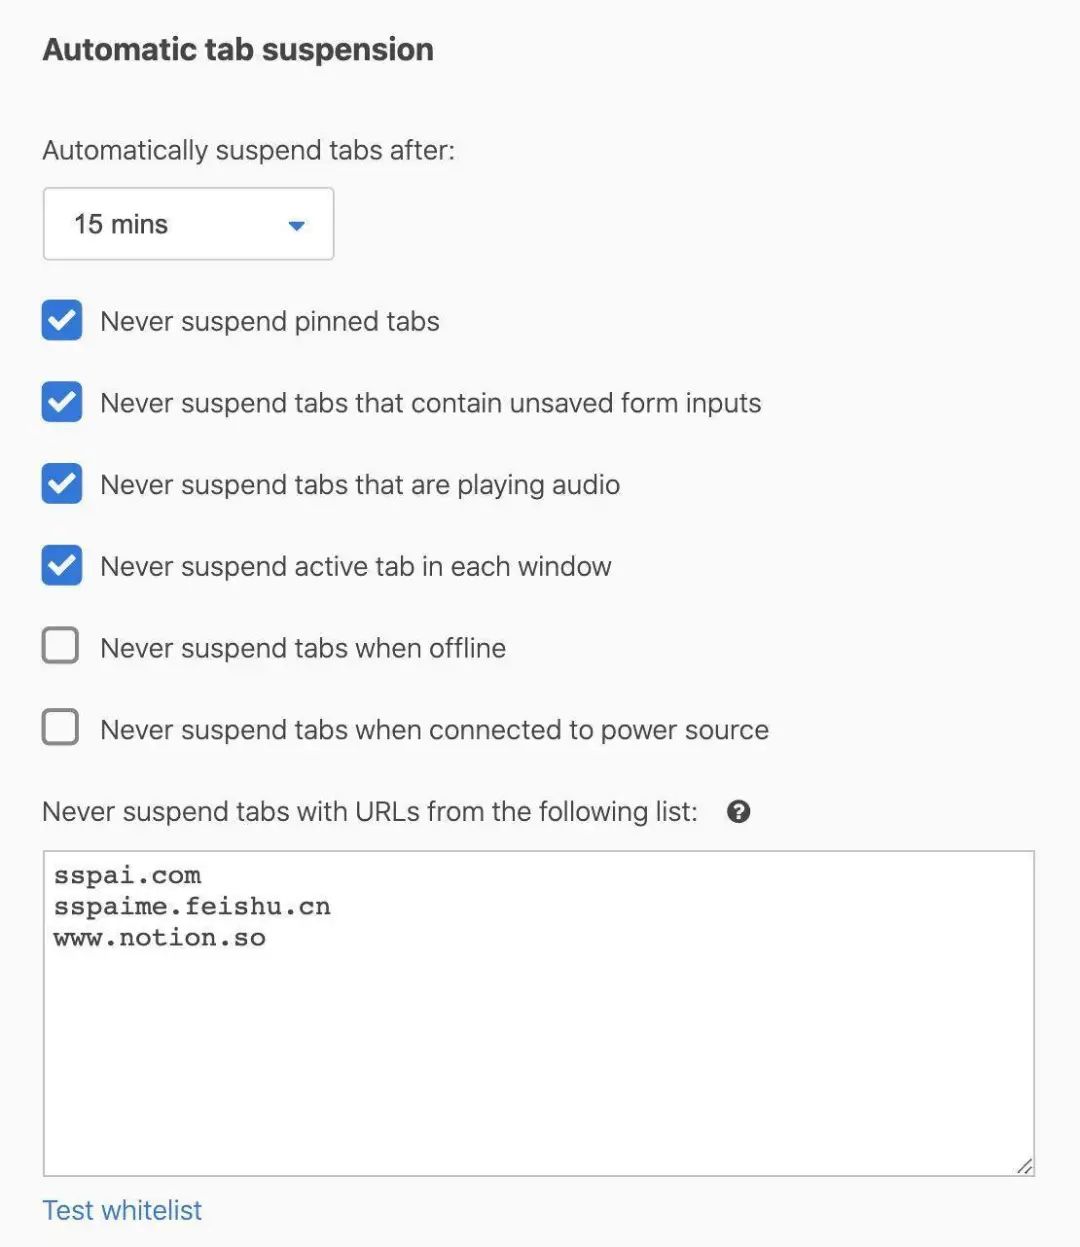This screenshot has height=1247, width=1080.
Task: Uncheck the active tab in each window checkbox
Action: [x=62, y=566]
